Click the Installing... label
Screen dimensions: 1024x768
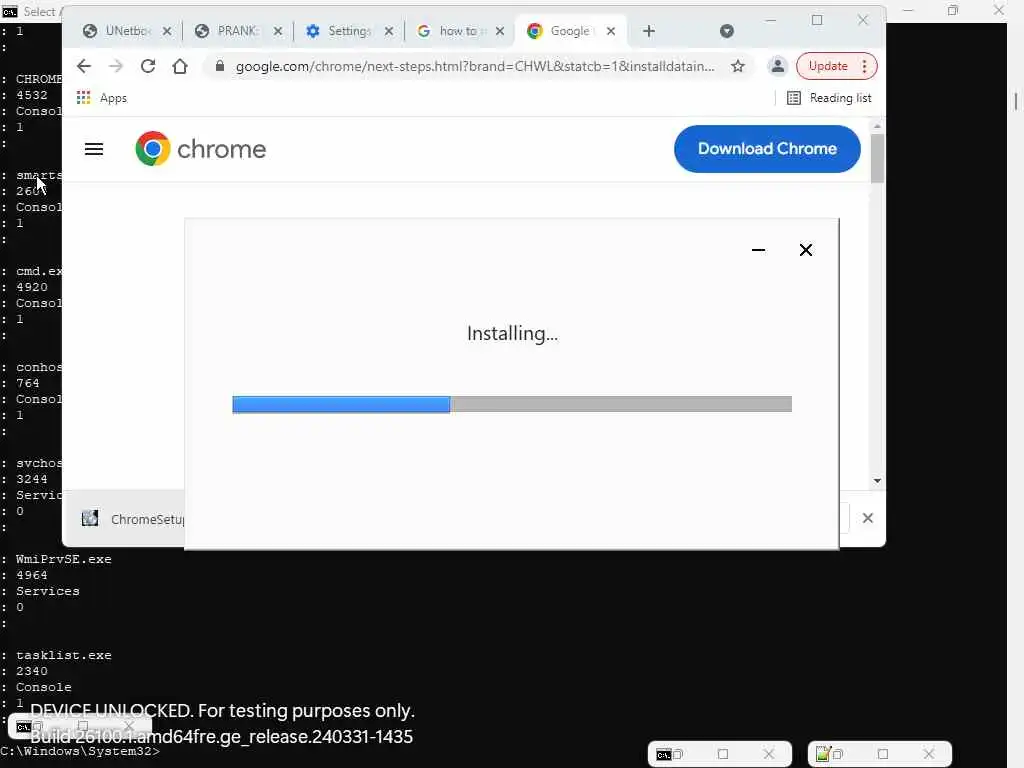513,334
